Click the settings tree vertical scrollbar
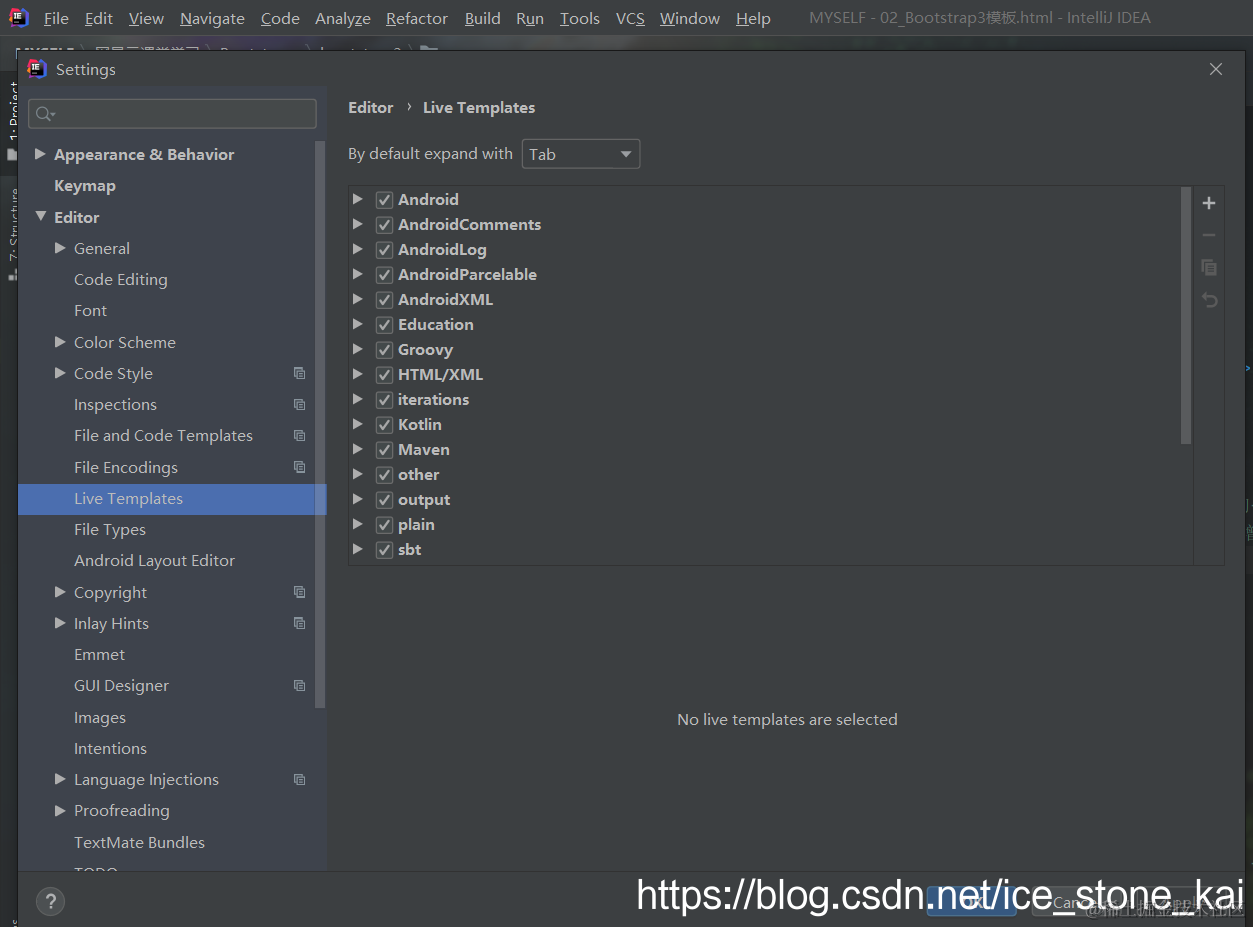Screen dimensions: 1253x927 320,425
